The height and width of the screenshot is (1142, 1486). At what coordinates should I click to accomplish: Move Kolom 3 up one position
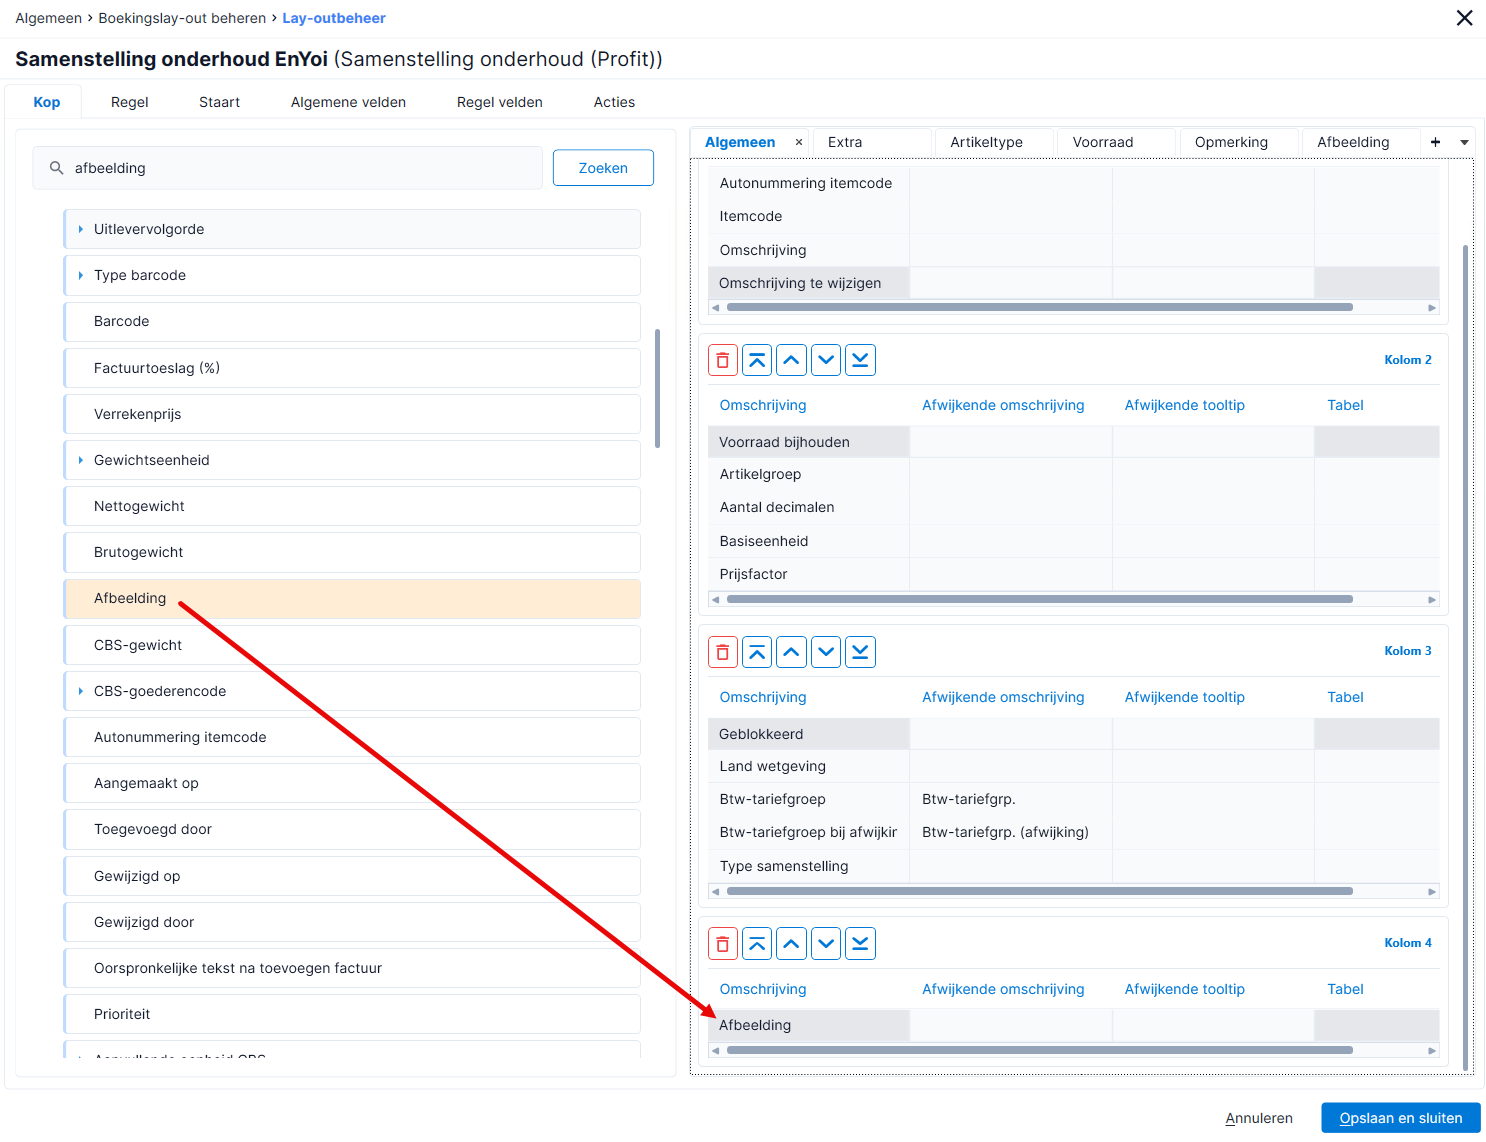tap(792, 652)
